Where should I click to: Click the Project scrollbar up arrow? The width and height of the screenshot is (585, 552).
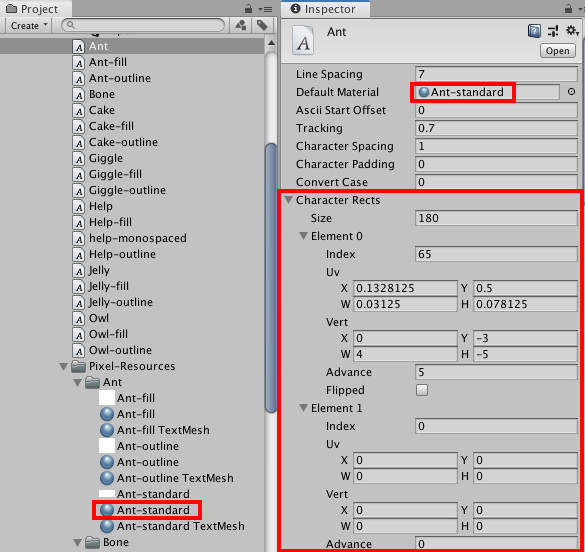click(271, 43)
